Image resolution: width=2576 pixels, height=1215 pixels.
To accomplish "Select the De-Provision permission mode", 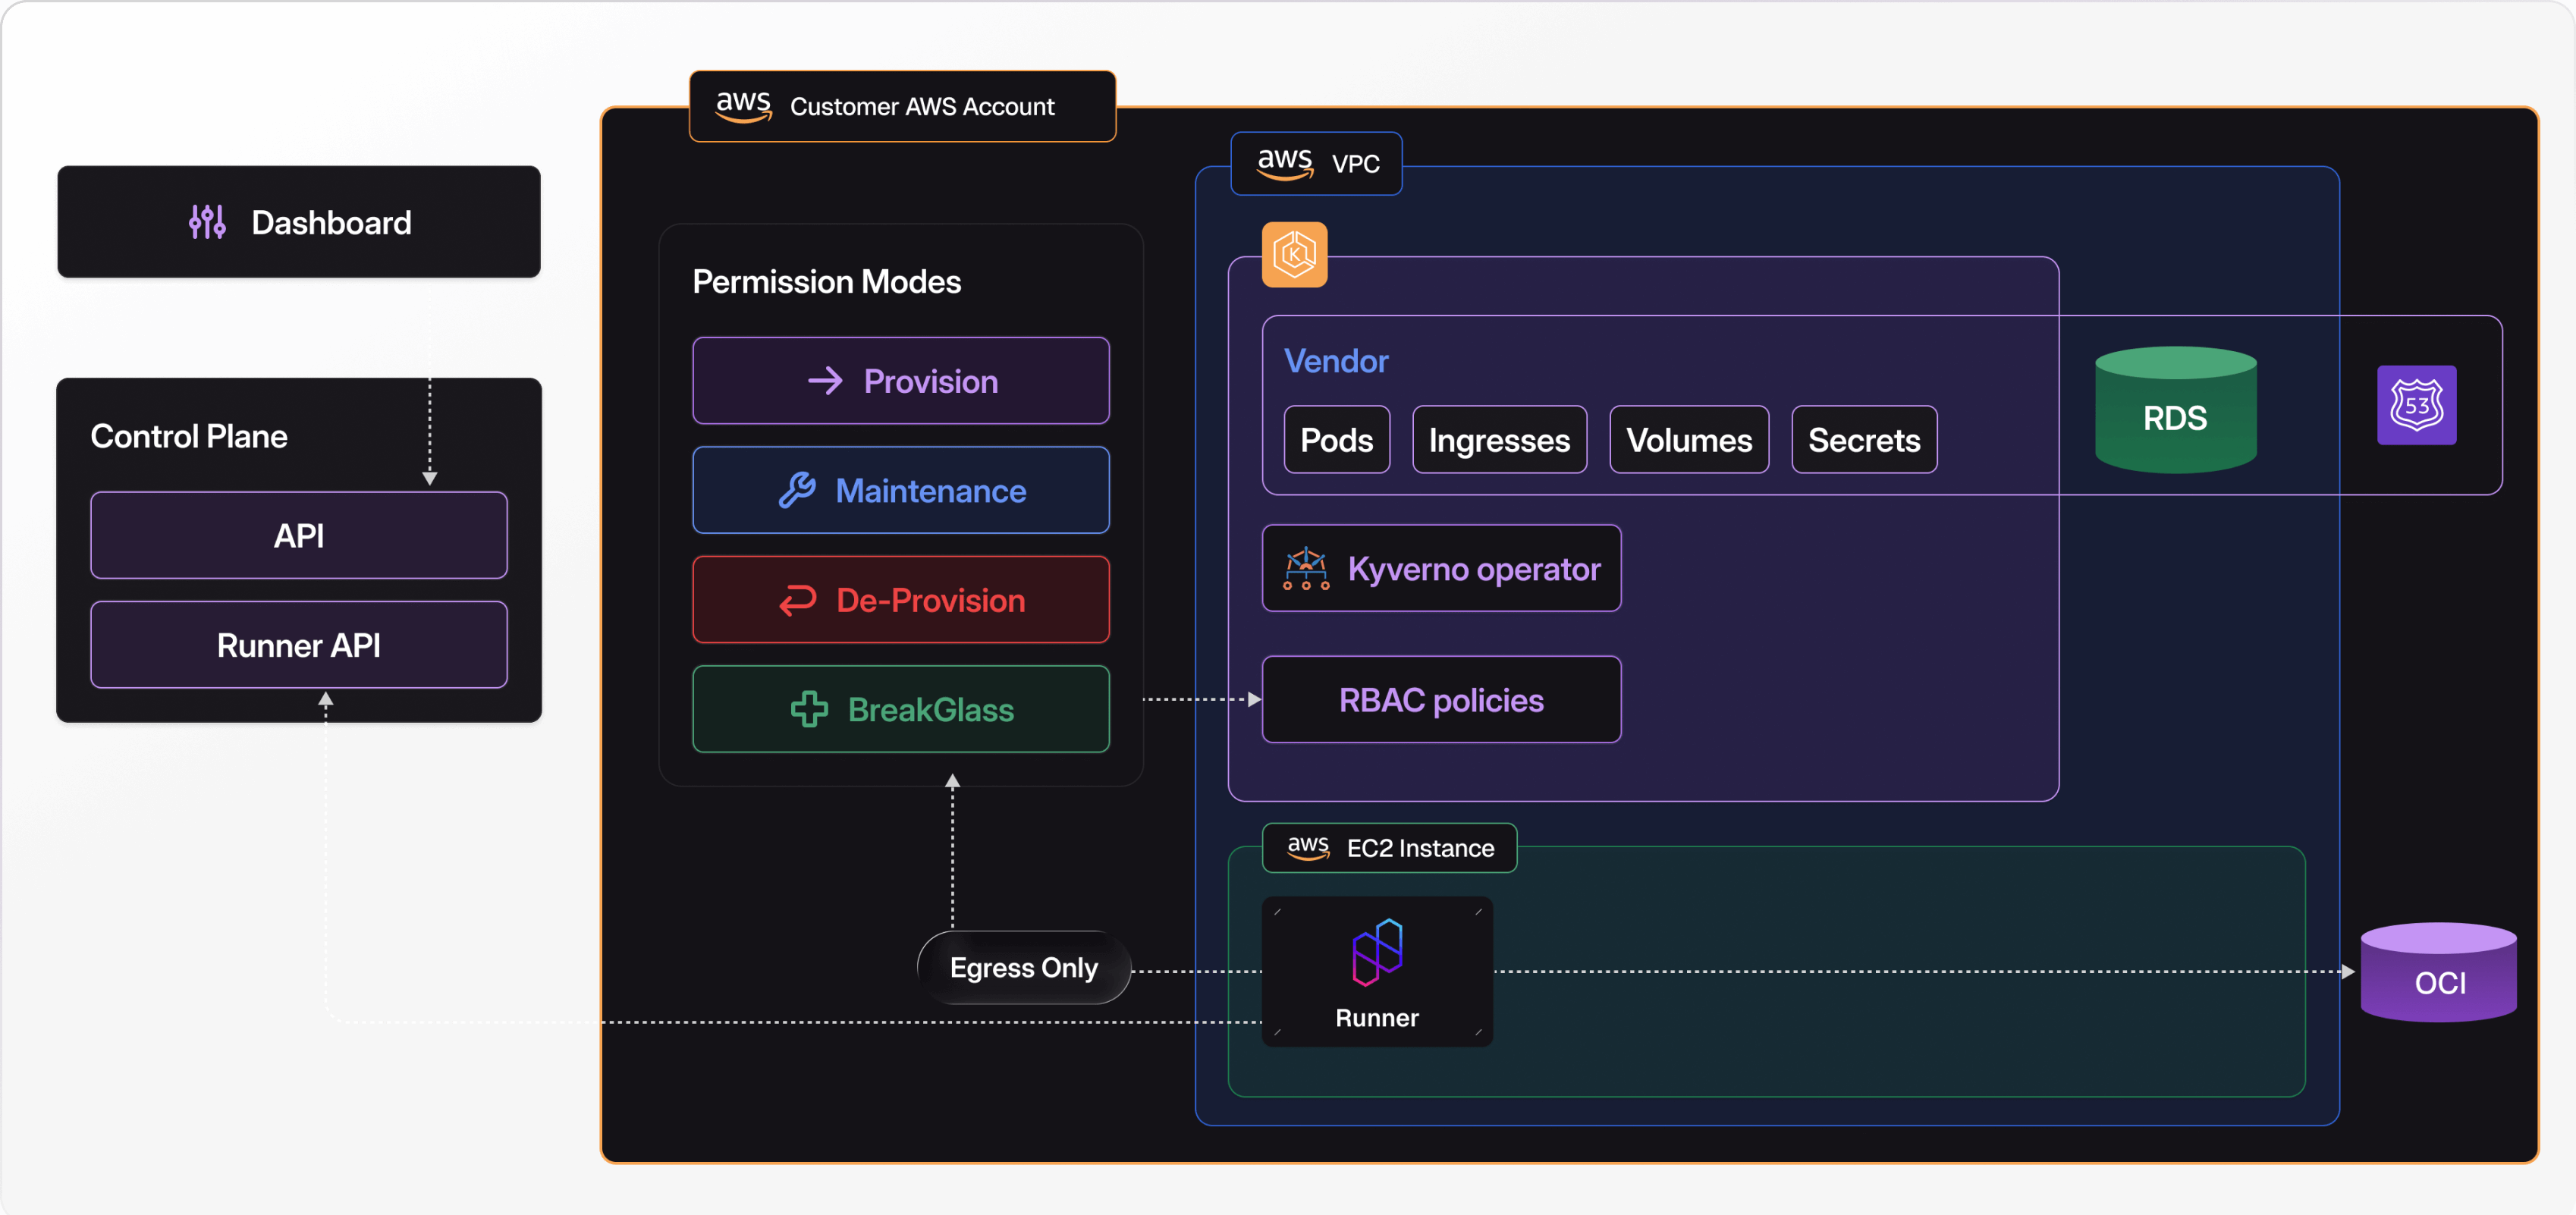I will coord(900,600).
